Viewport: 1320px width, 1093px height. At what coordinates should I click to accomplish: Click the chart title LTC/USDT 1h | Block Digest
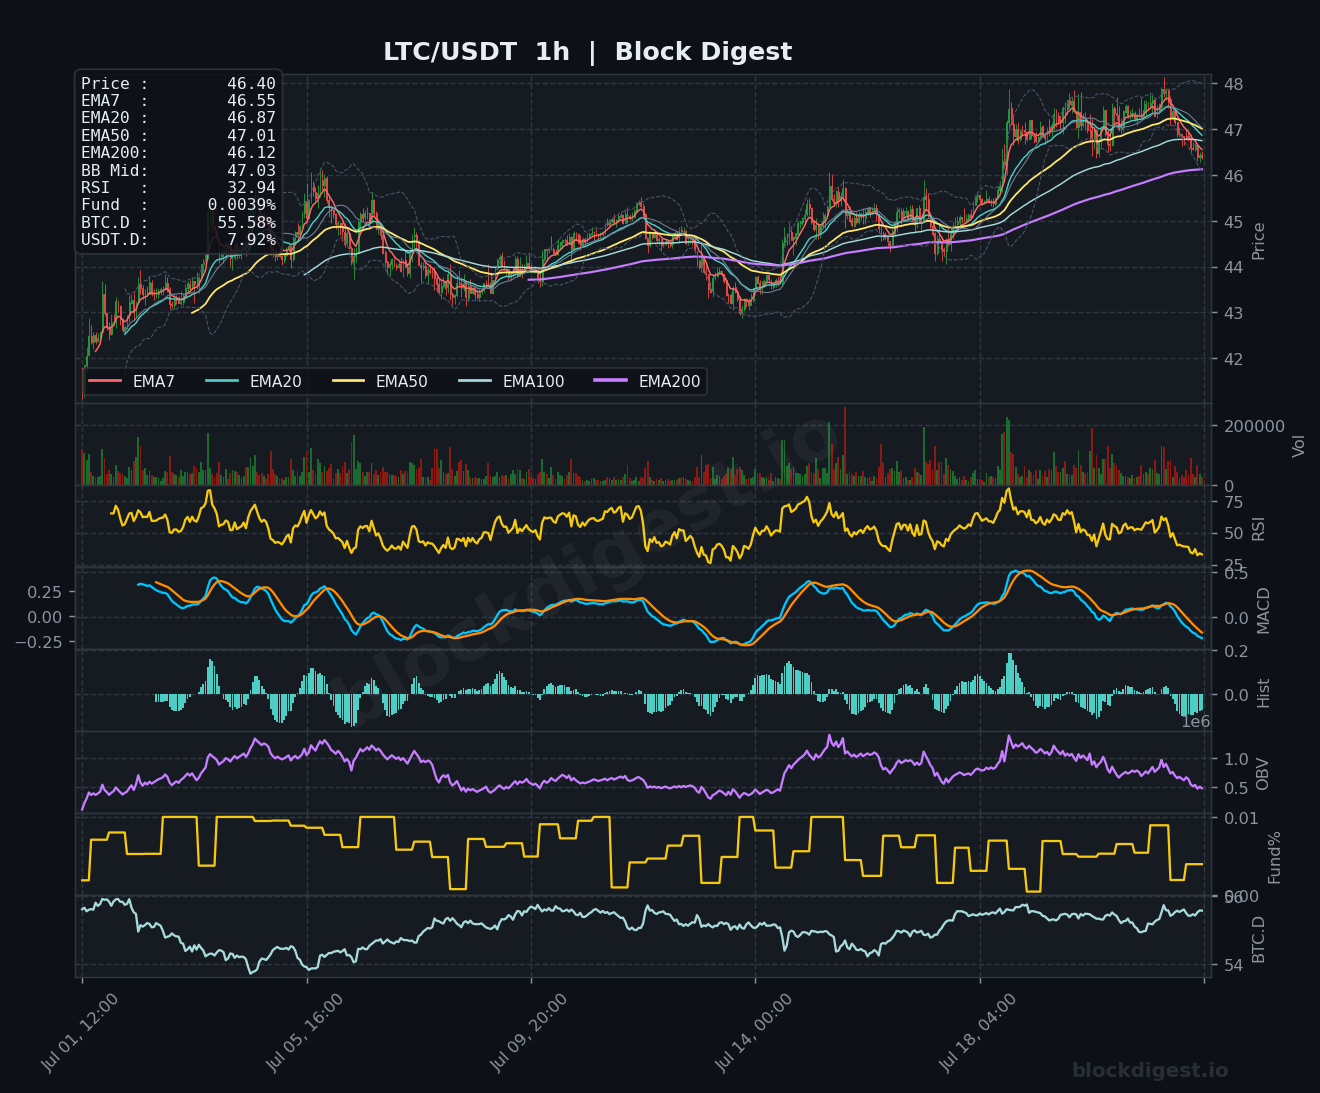coord(587,52)
